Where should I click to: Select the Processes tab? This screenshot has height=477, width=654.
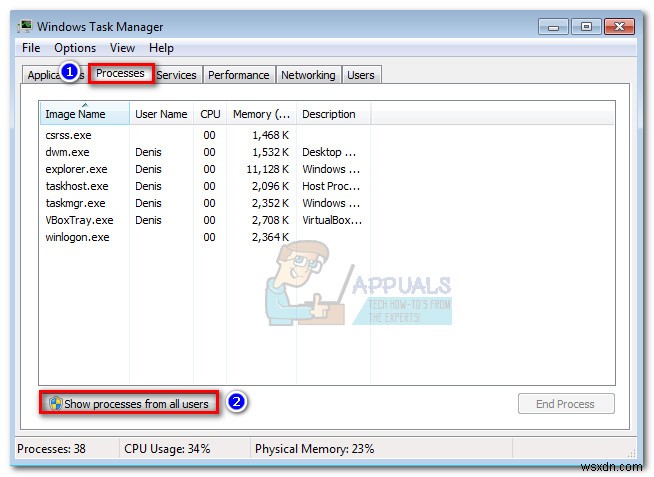(x=121, y=73)
